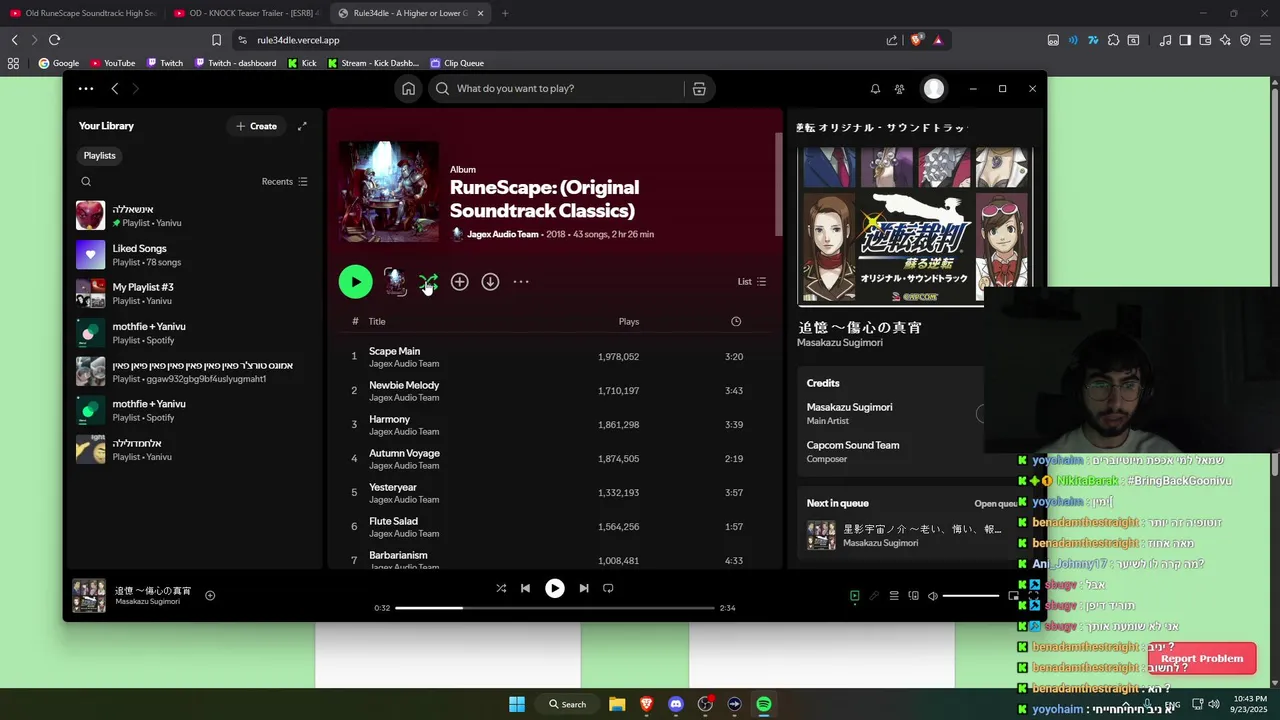Viewport: 1280px width, 720px height.
Task: Click the Search field in Spotify
Action: (x=568, y=89)
